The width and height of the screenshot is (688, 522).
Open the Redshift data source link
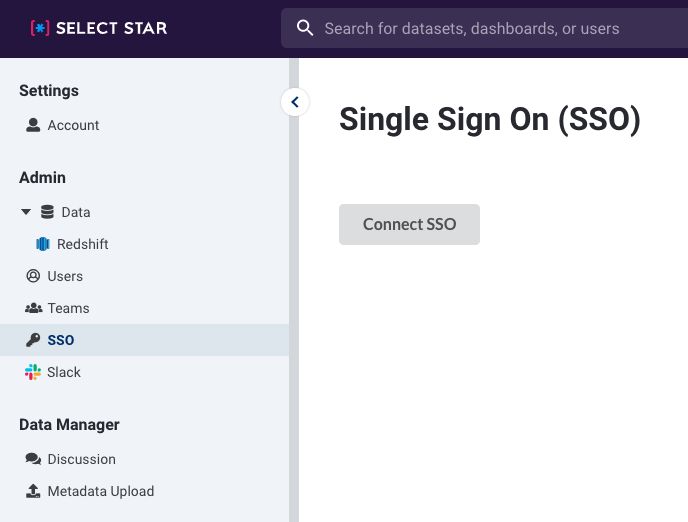[x=82, y=244]
